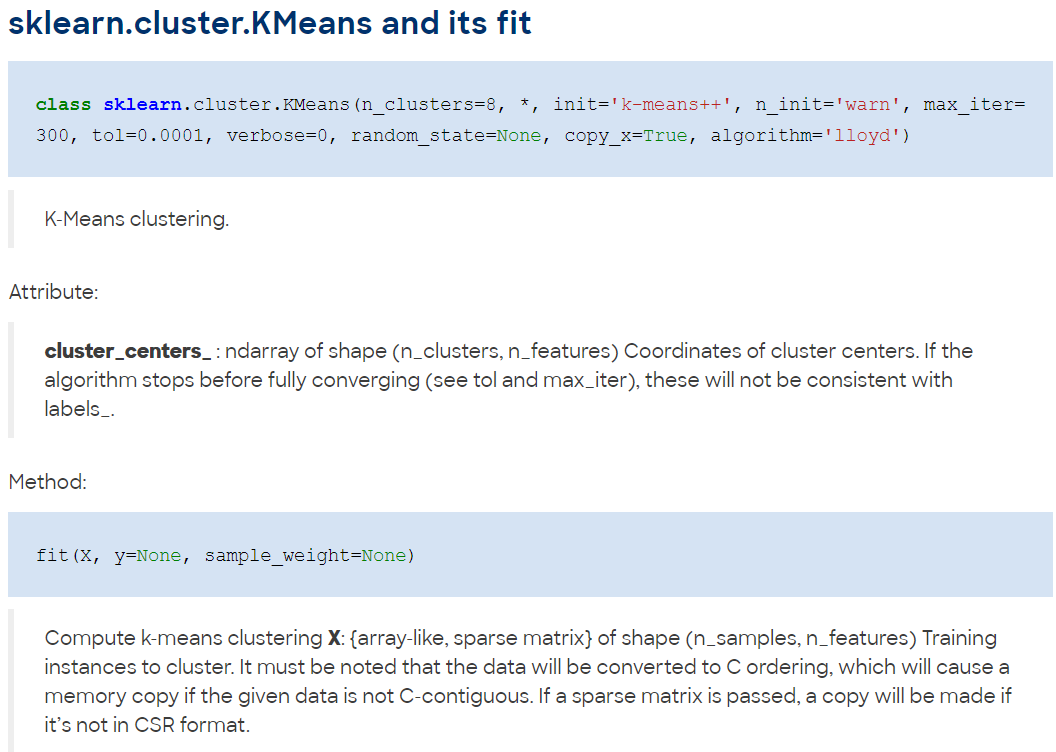This screenshot has width=1056, height=752.
Task: Click the 'sklearn.cluster.KMeans and its fit' heading
Action: tap(269, 24)
